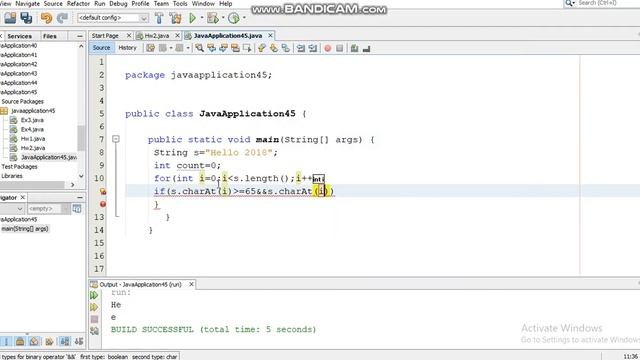Select Ex4.java in project tree
The image size is (640, 360).
[32, 129]
